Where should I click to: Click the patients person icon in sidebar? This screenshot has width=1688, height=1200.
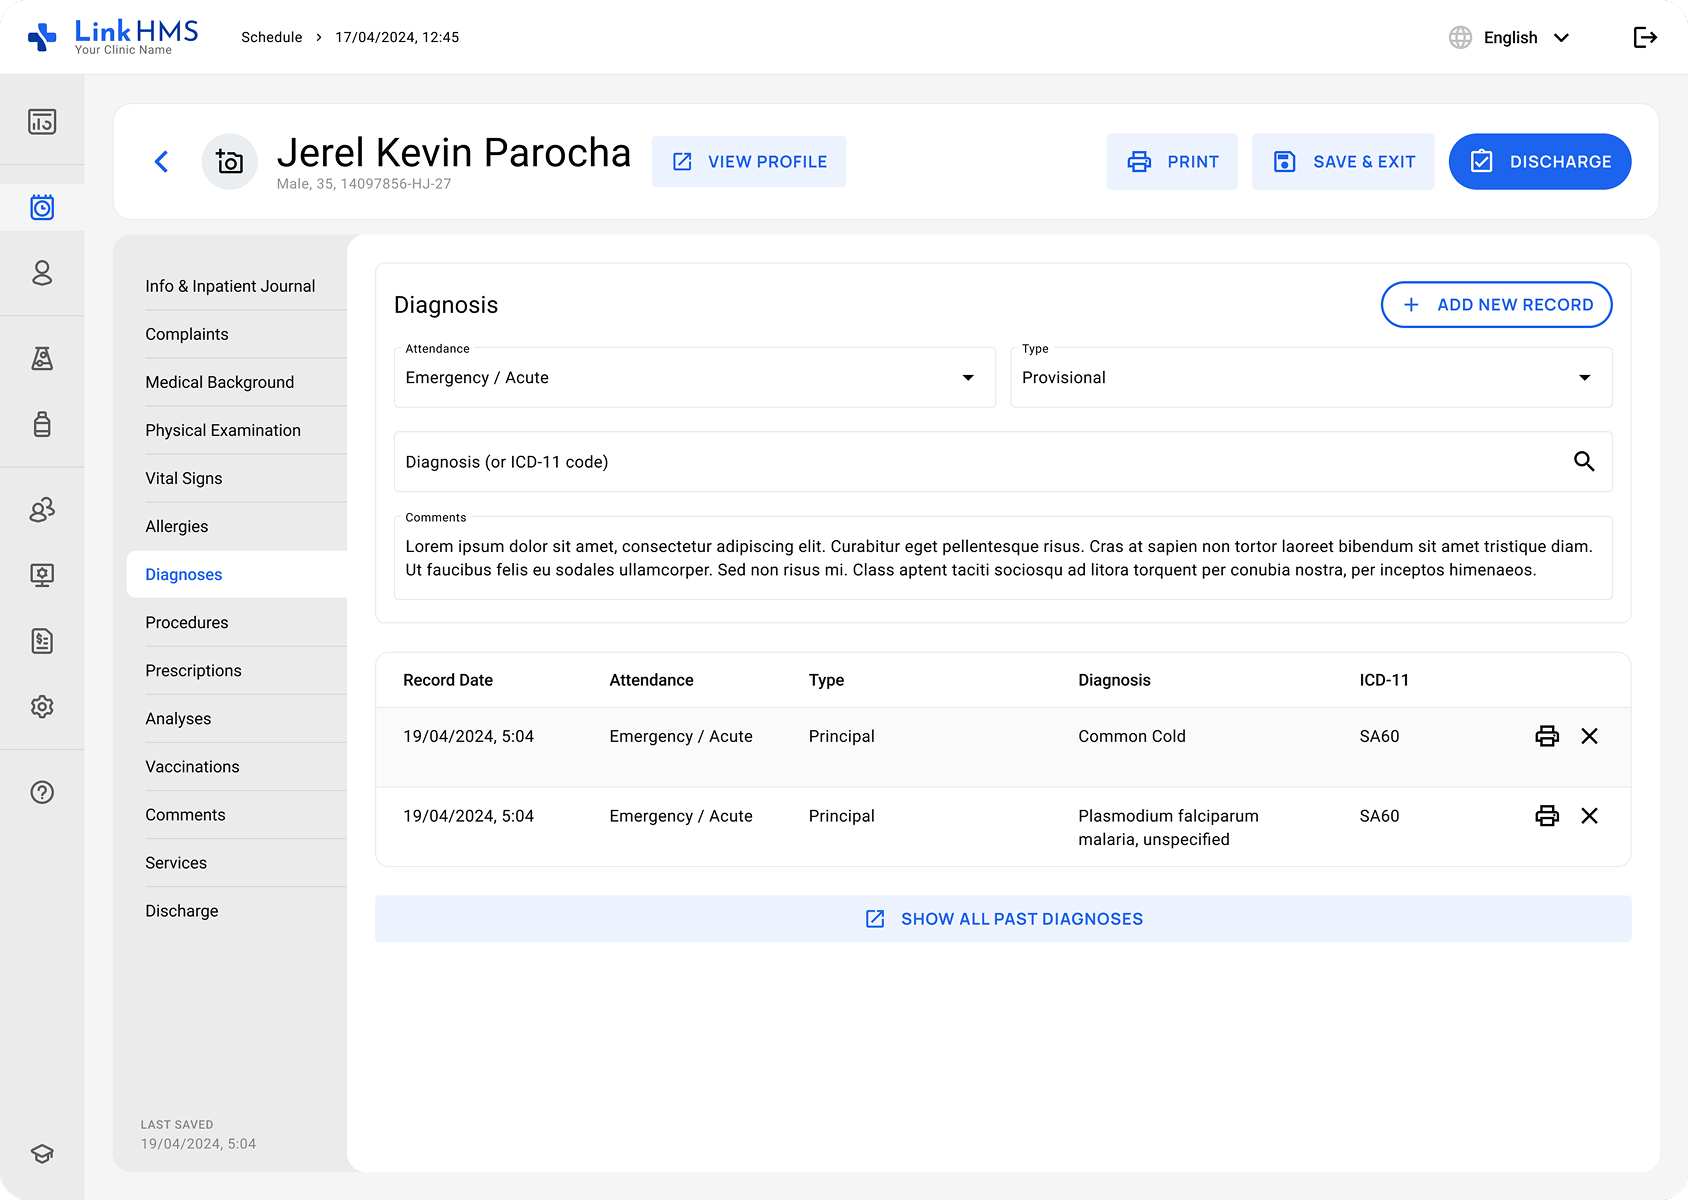point(42,273)
